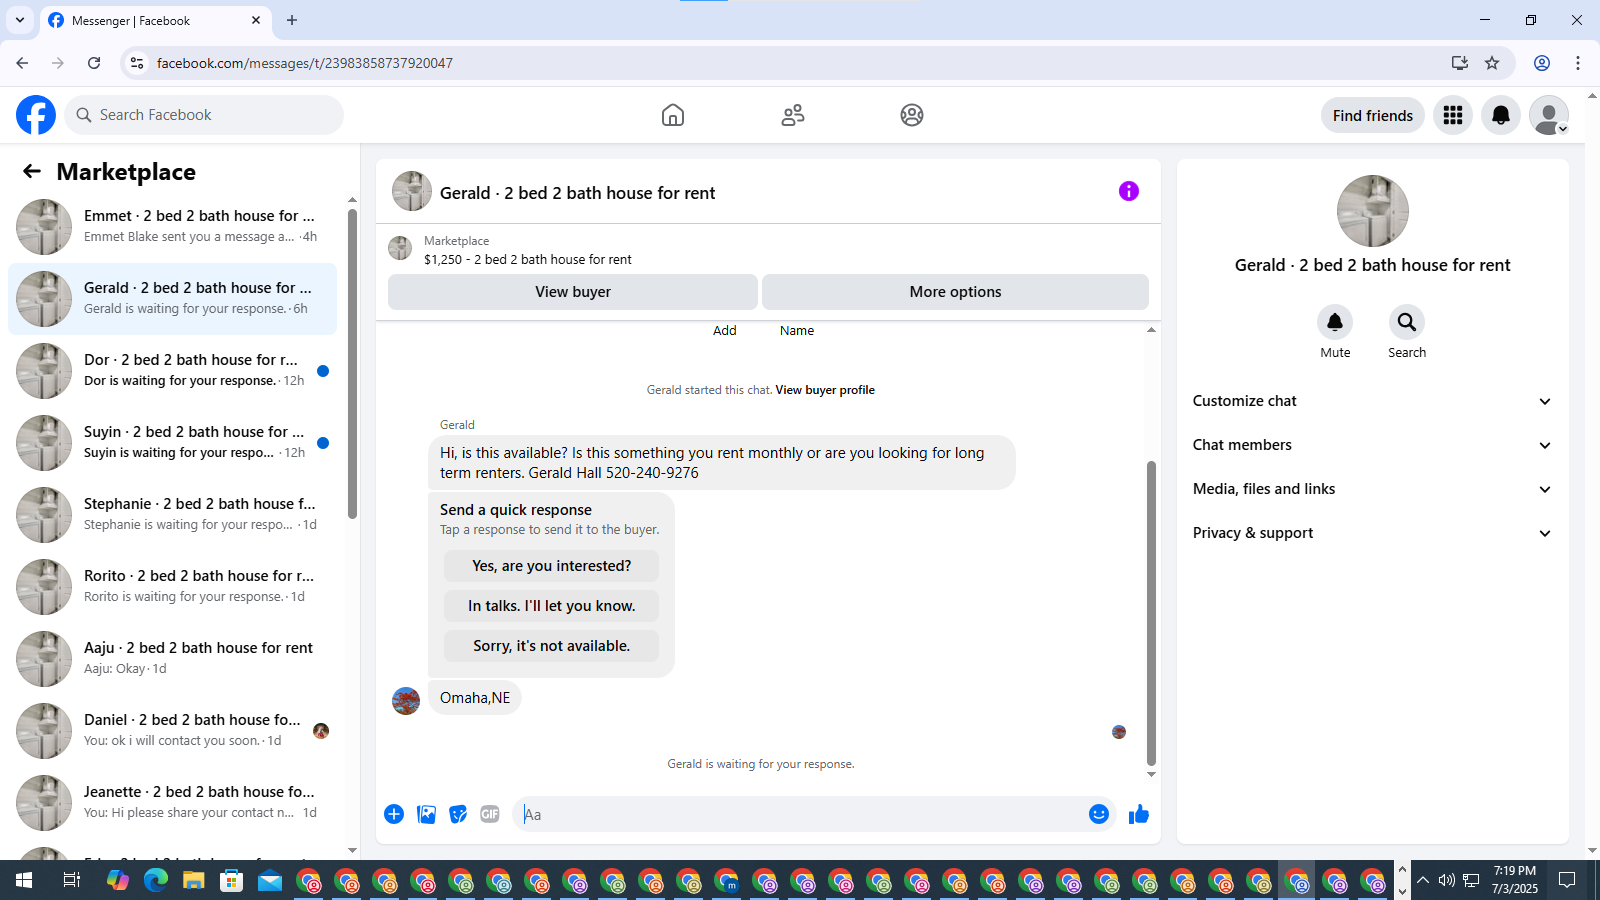
Task: Open Windows Start menu
Action: tap(24, 880)
